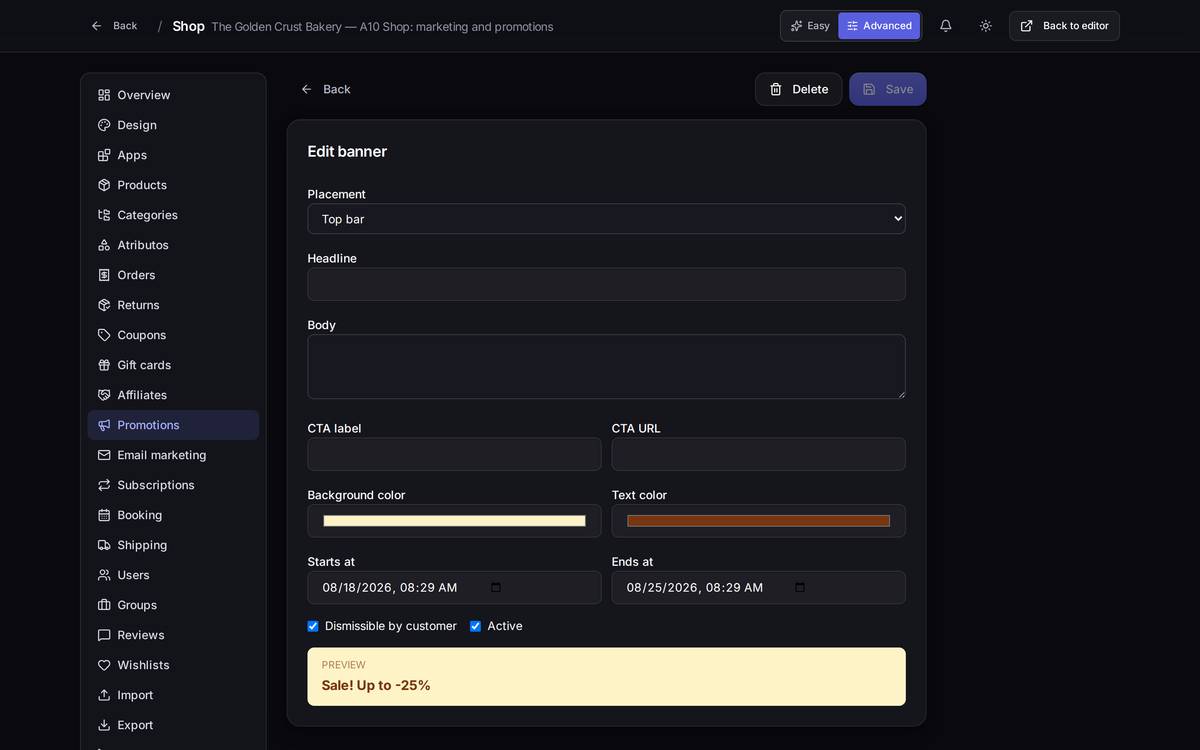Click the Apps sidebar icon
Viewport: 1200px width, 750px height.
pyautogui.click(x=104, y=155)
